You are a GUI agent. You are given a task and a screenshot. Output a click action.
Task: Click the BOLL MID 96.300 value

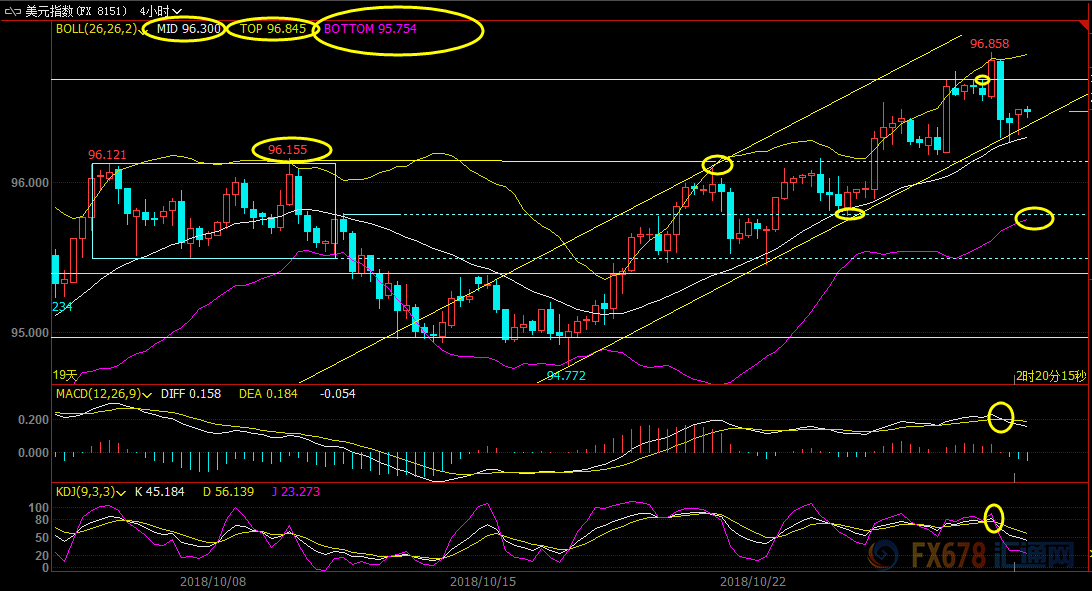coord(189,29)
